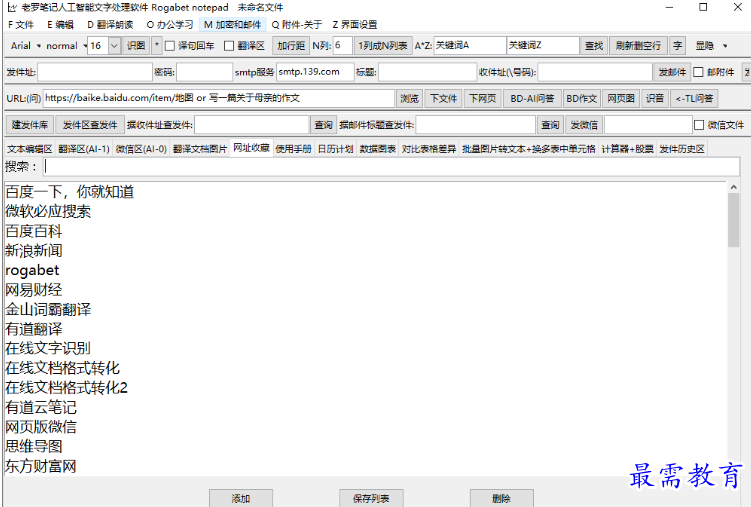751x507 pixels.
Task: Switch to the 使用手册 tab
Action: tap(294, 149)
